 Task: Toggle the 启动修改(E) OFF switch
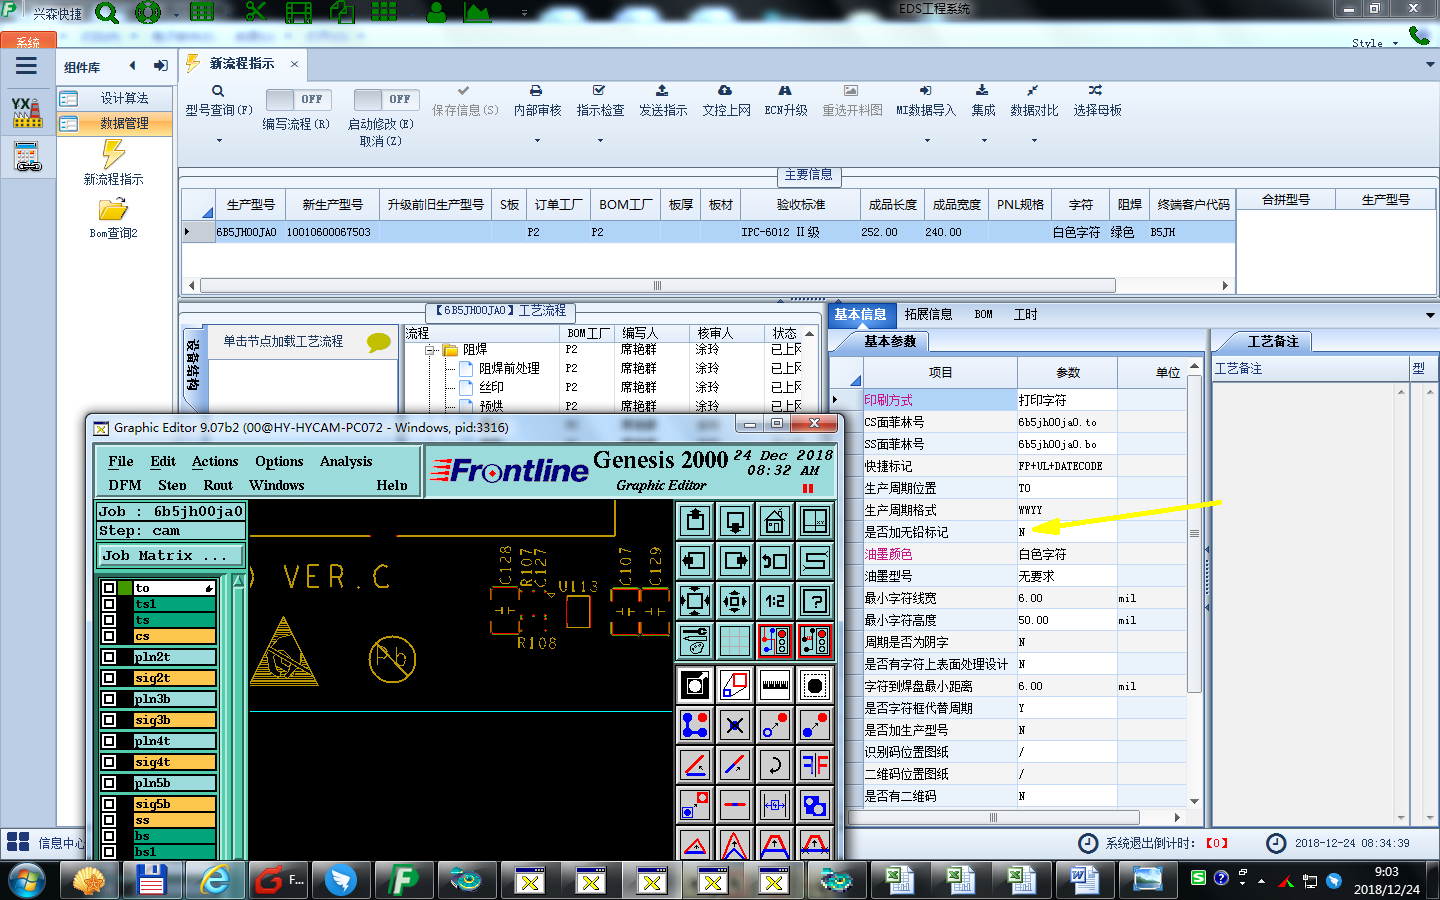tap(387, 99)
